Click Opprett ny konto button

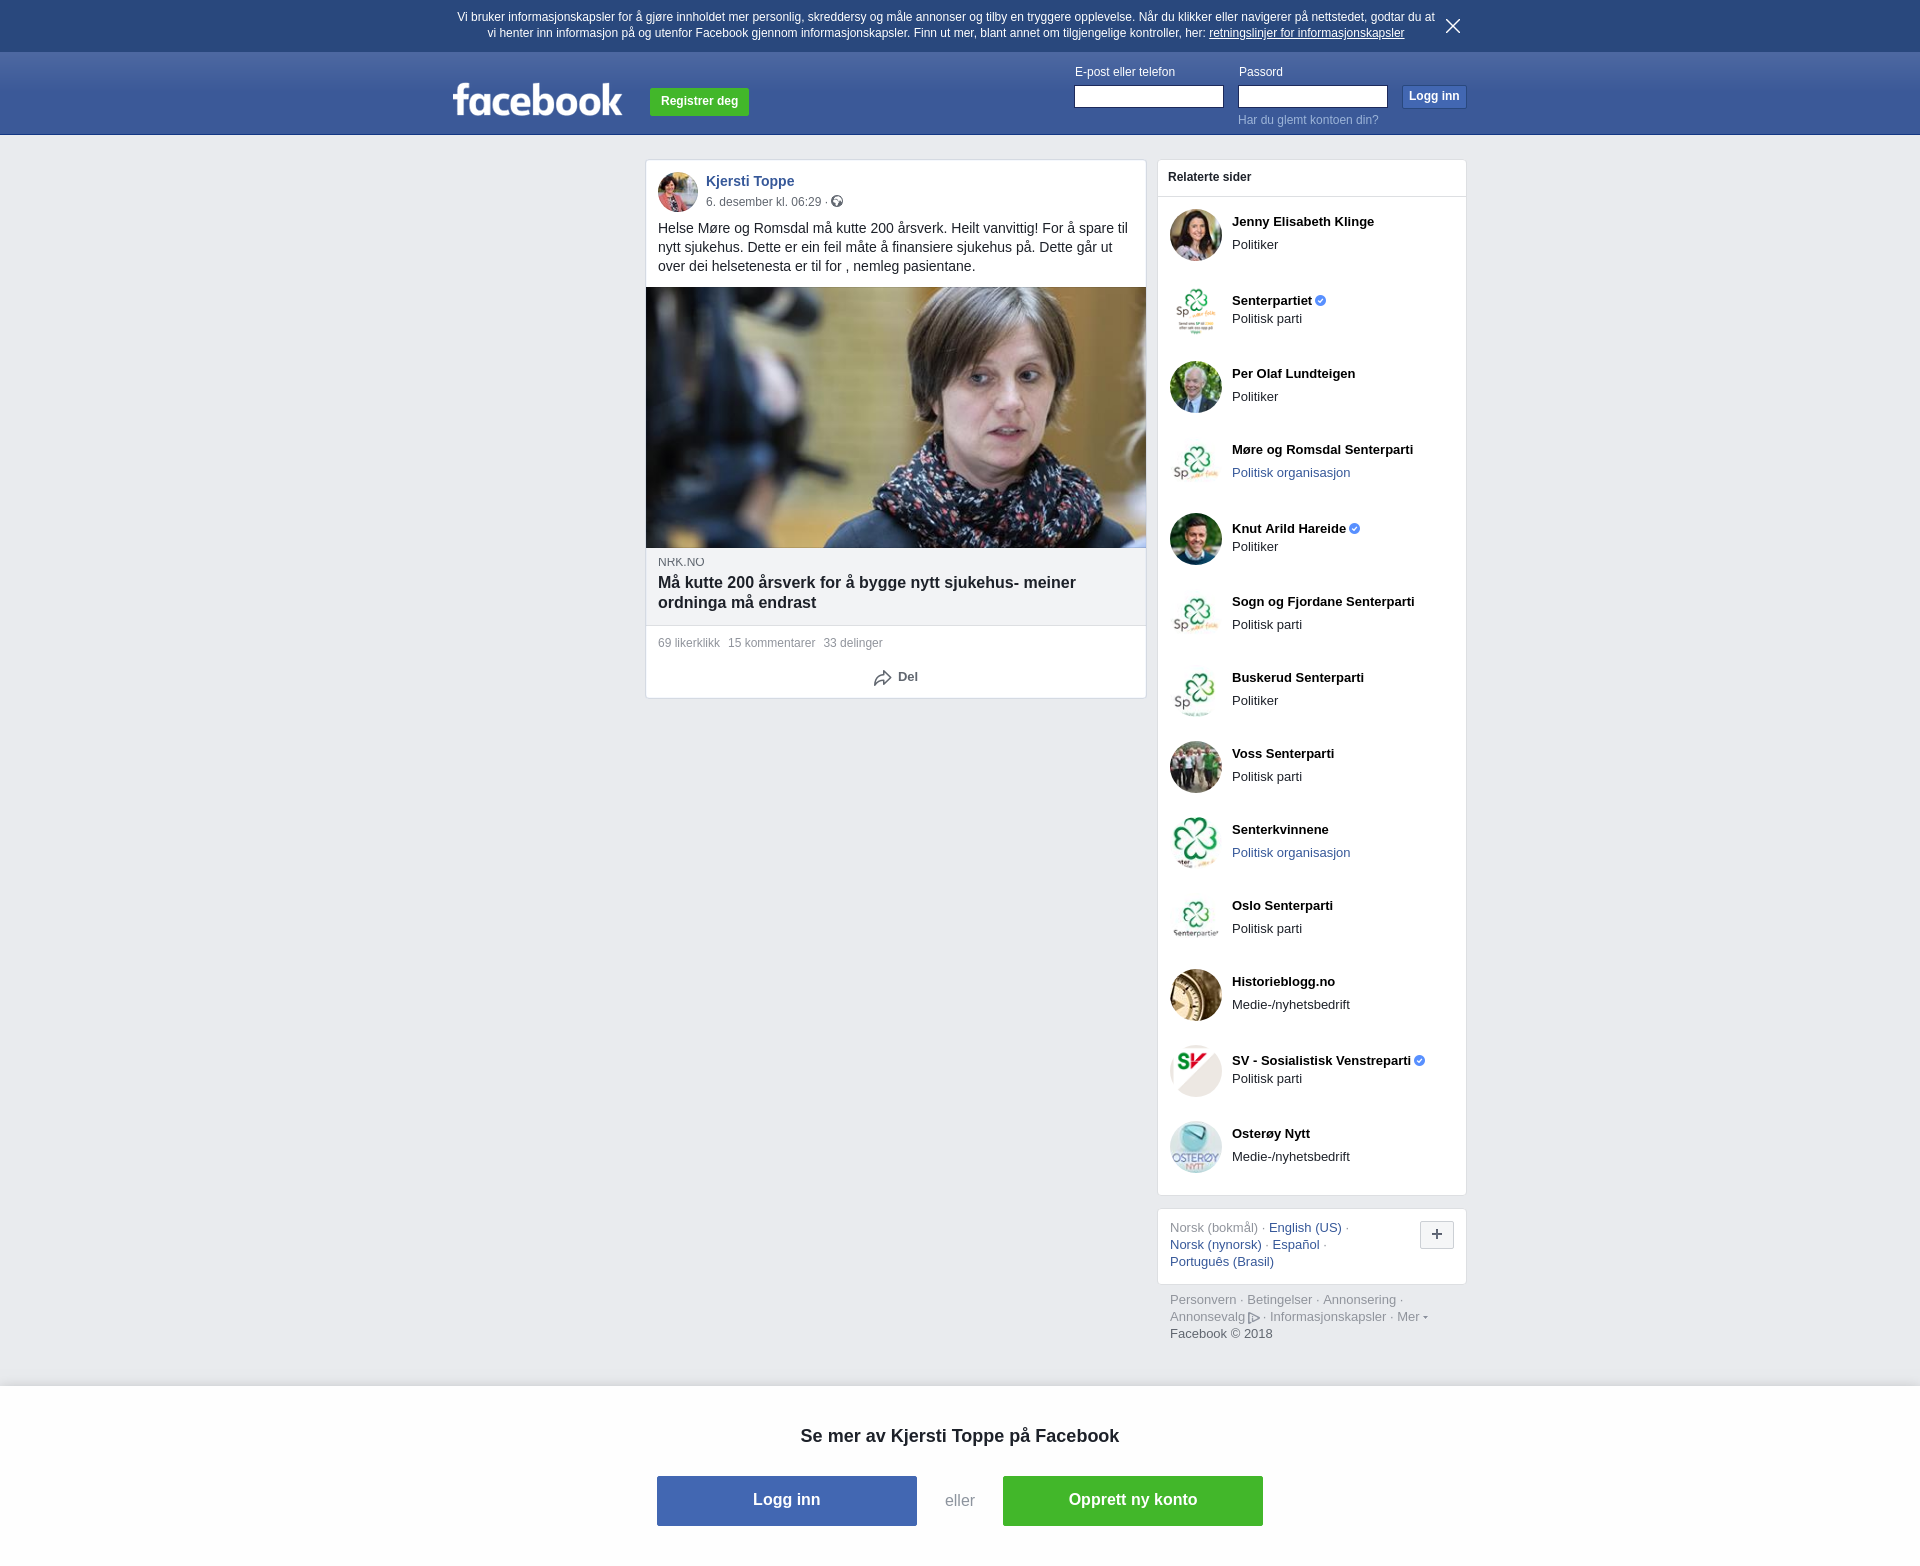(x=1133, y=1501)
